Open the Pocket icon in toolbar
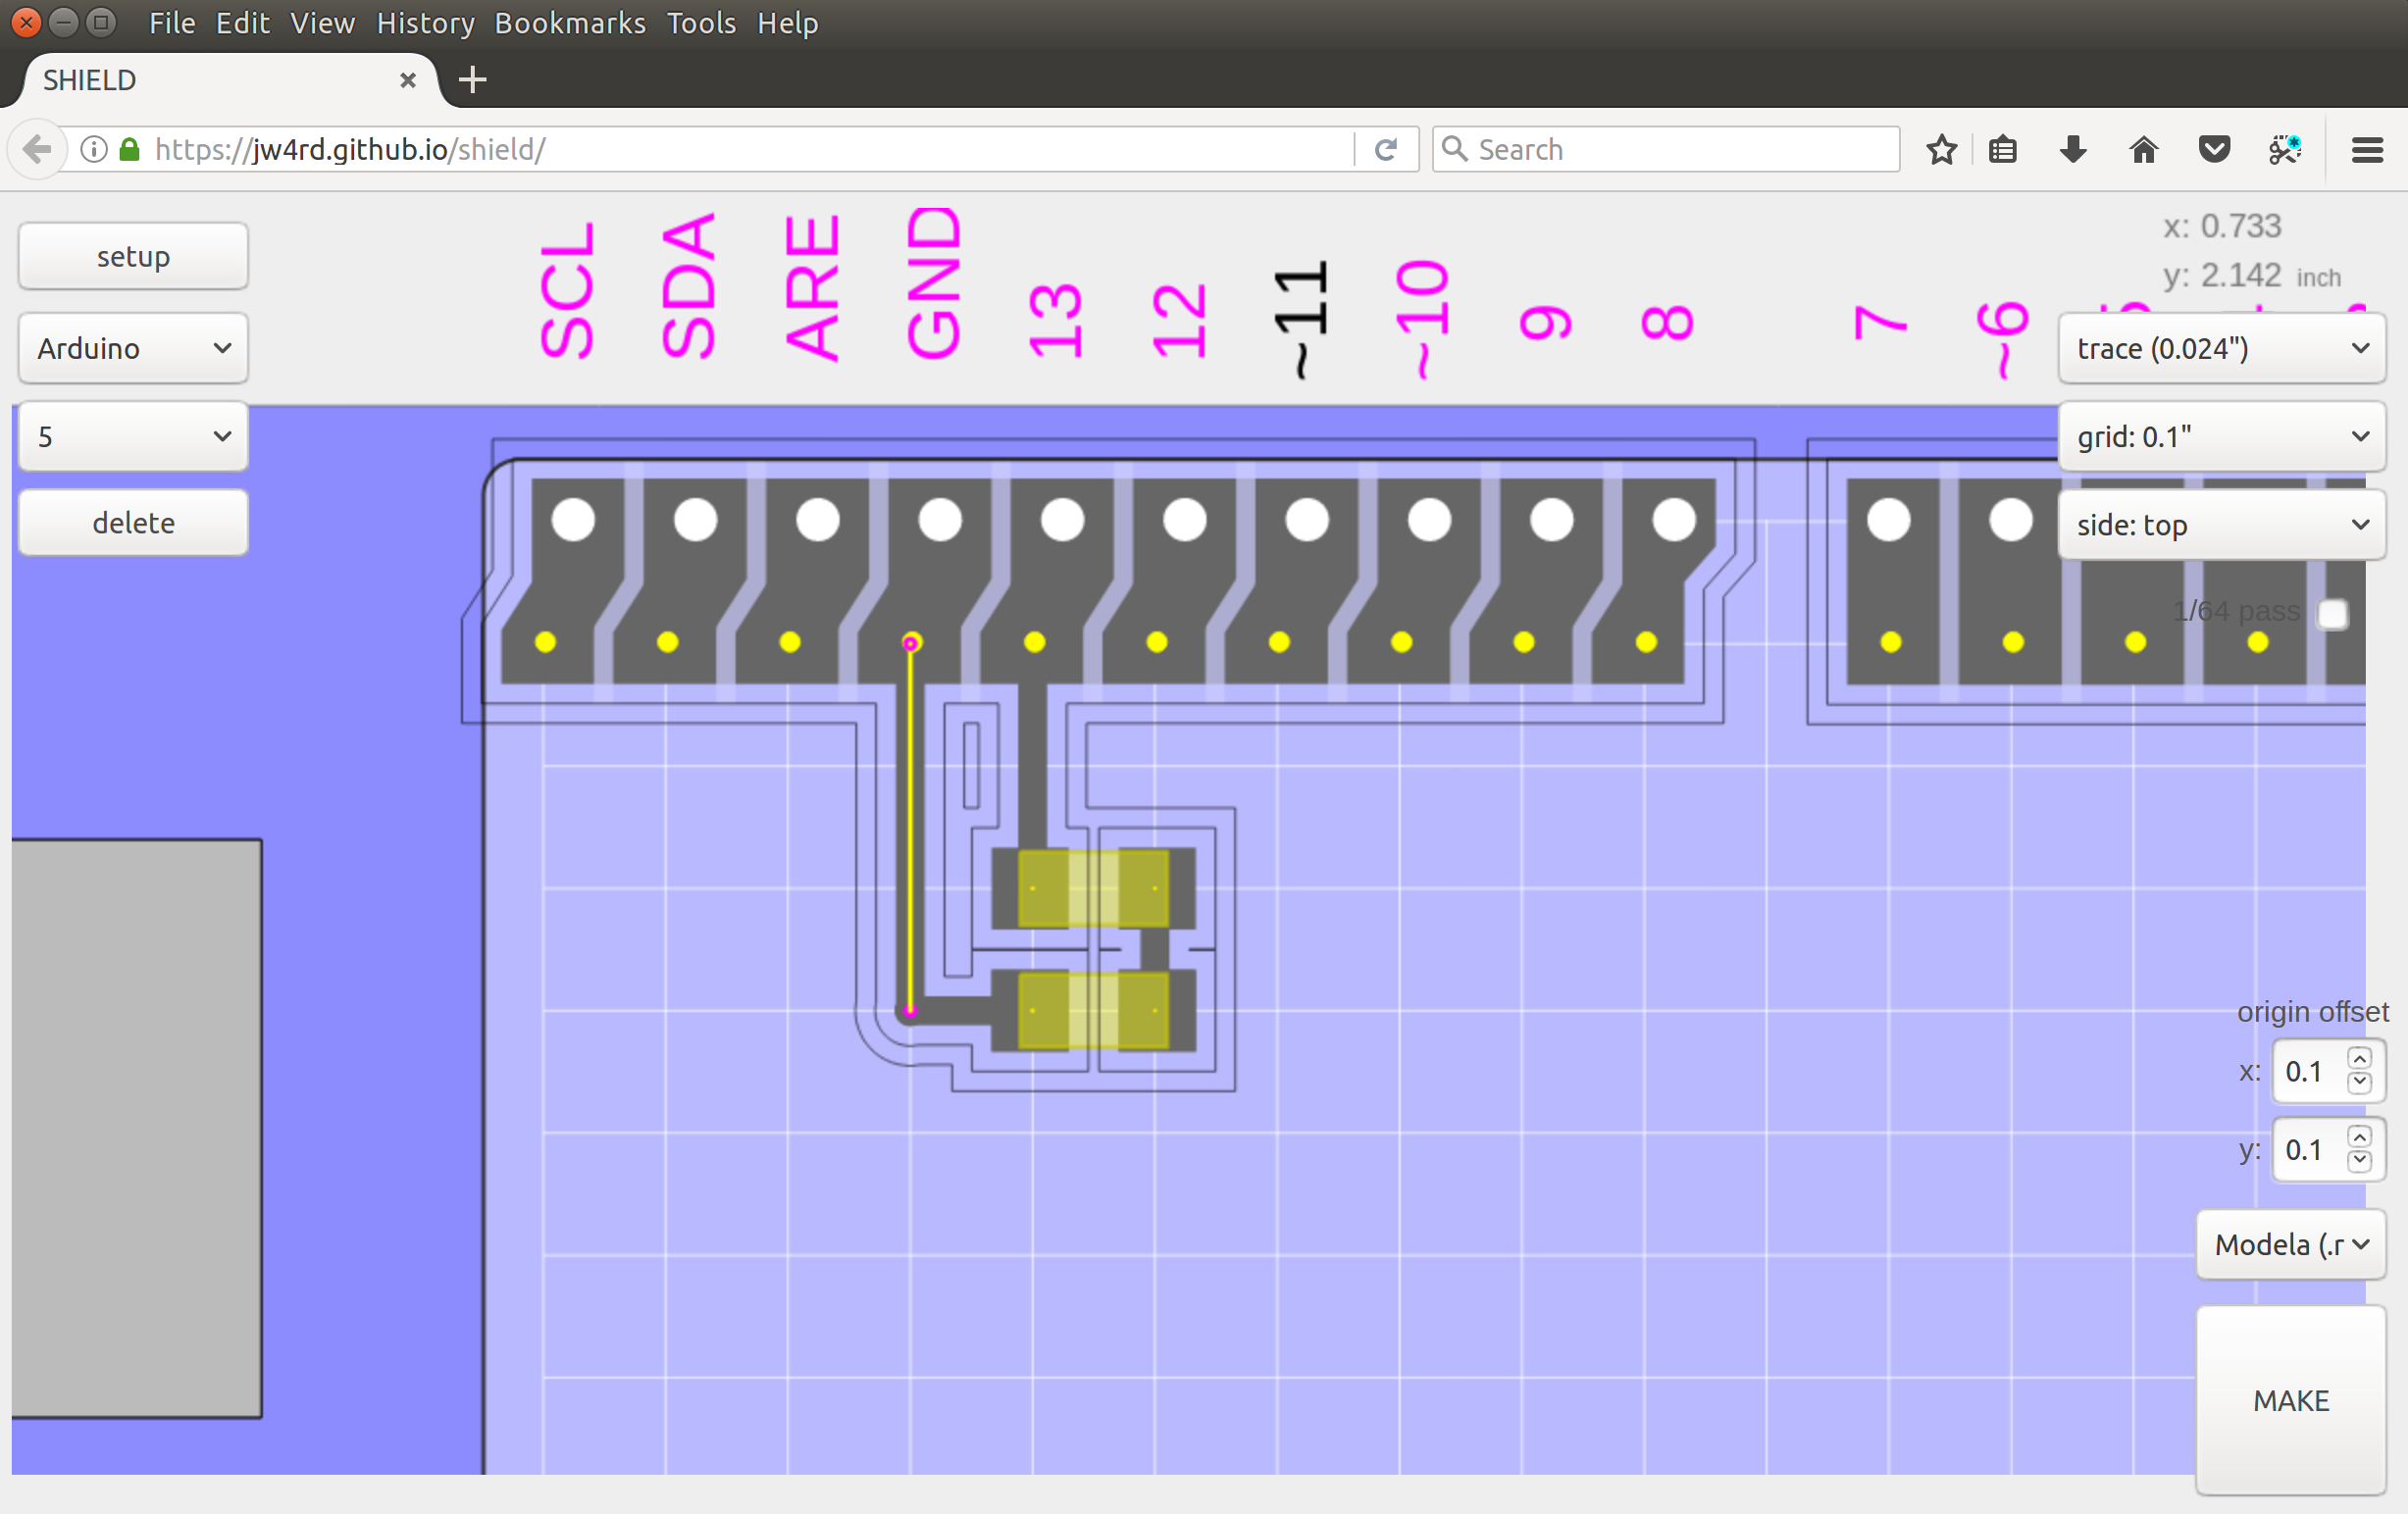This screenshot has width=2408, height=1514. 2214,150
